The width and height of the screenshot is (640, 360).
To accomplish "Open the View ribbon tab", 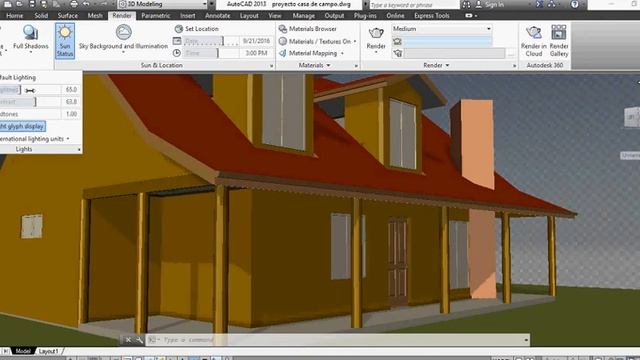I will pos(275,16).
